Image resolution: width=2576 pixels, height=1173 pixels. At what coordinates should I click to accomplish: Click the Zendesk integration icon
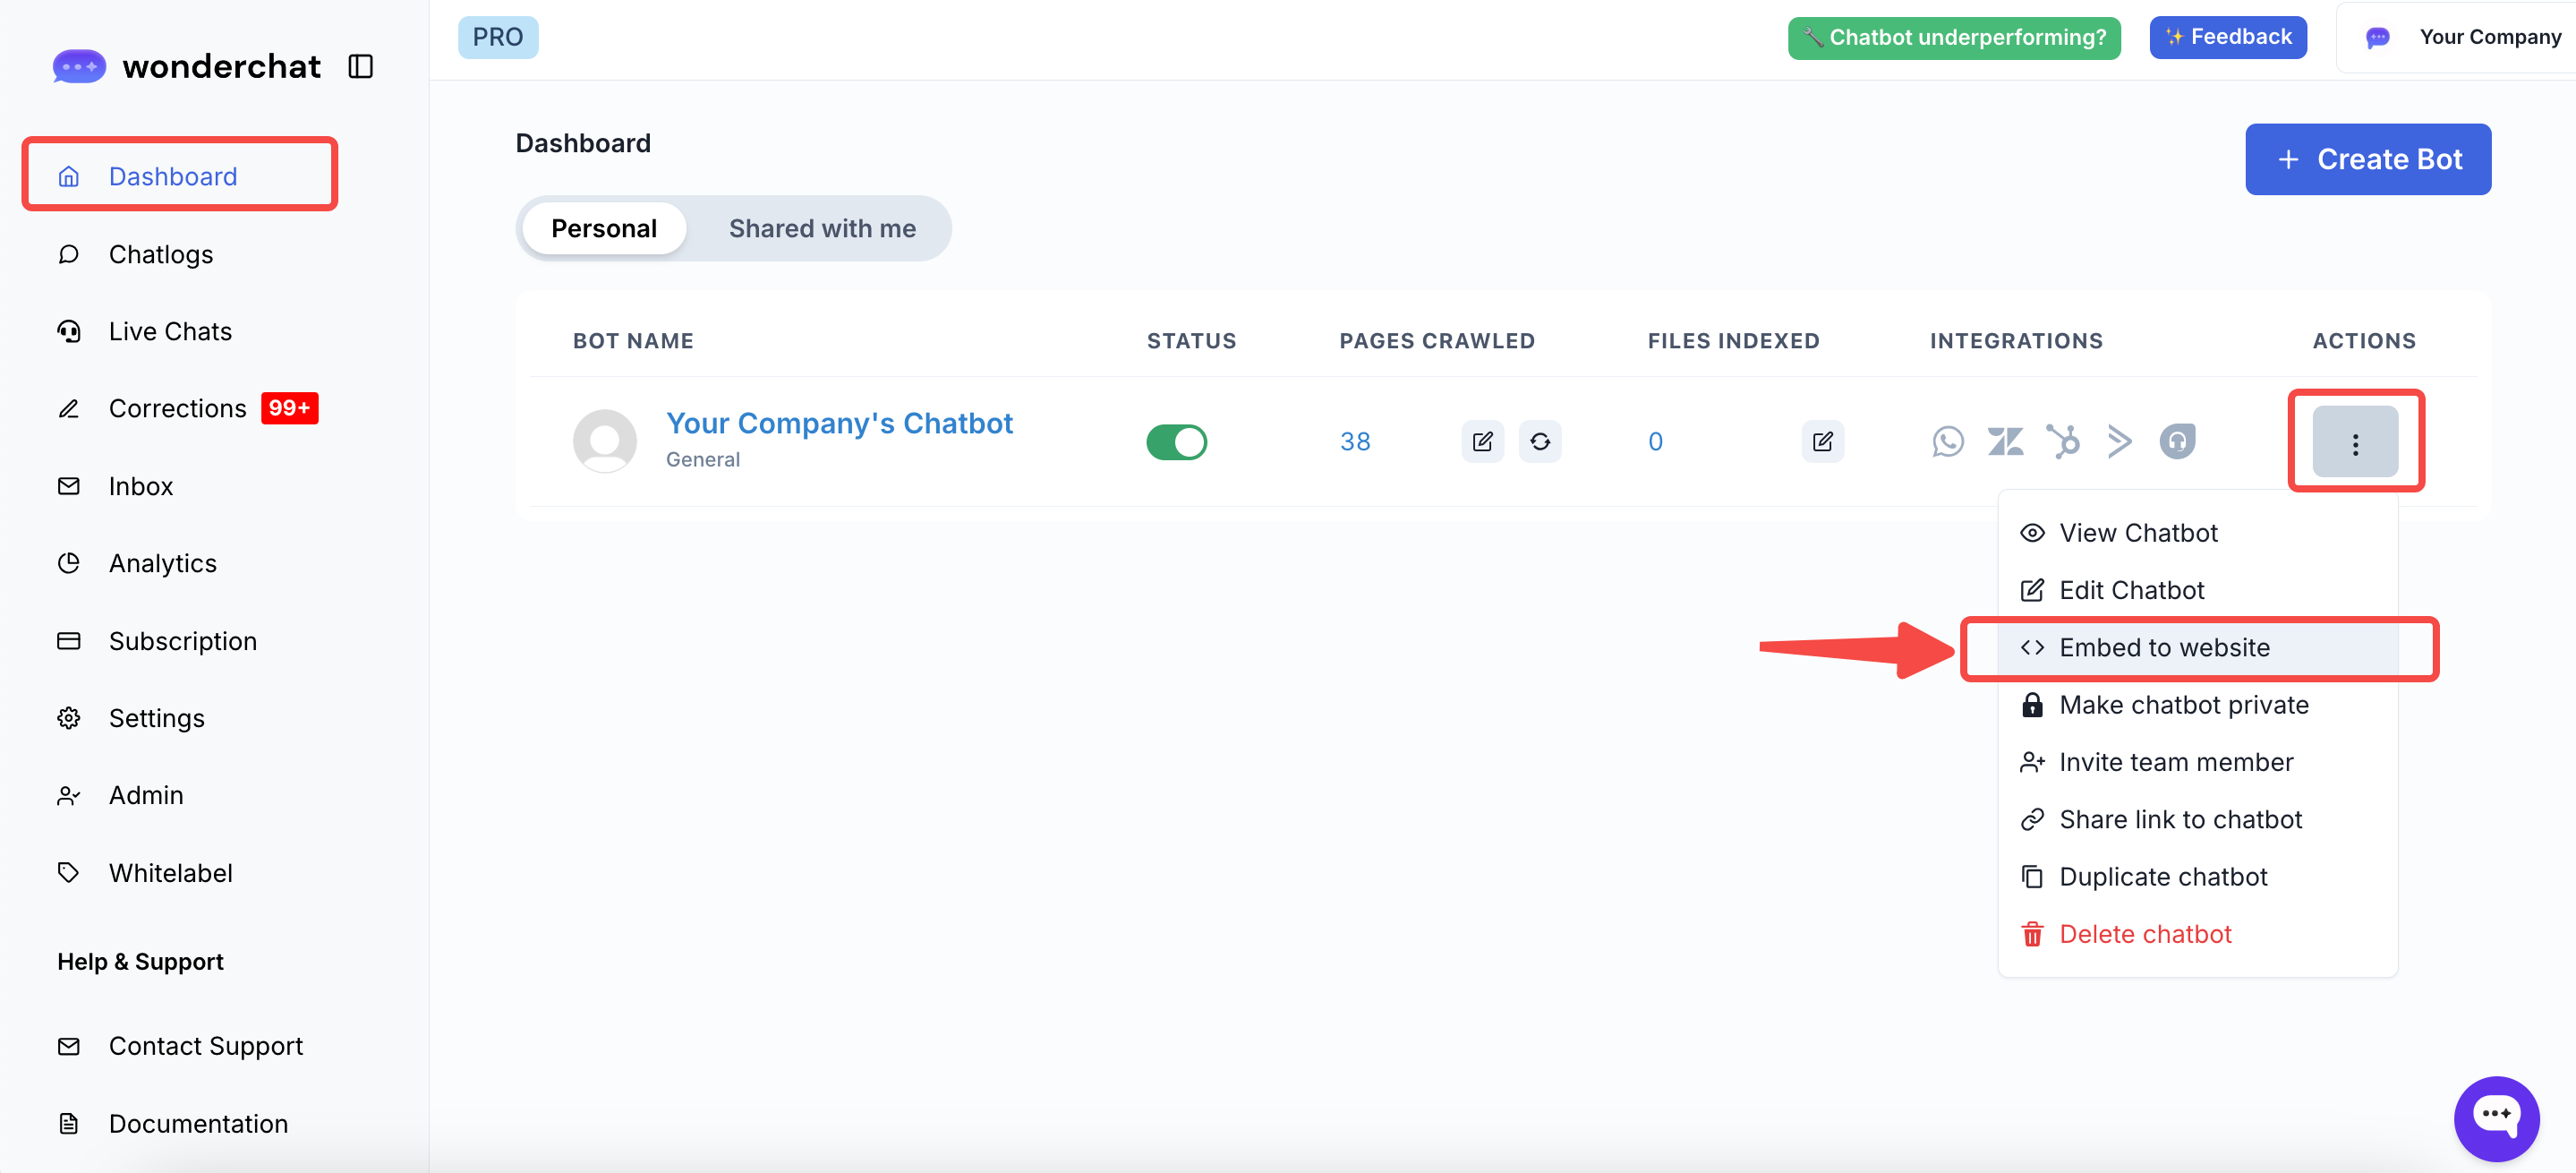click(2005, 441)
